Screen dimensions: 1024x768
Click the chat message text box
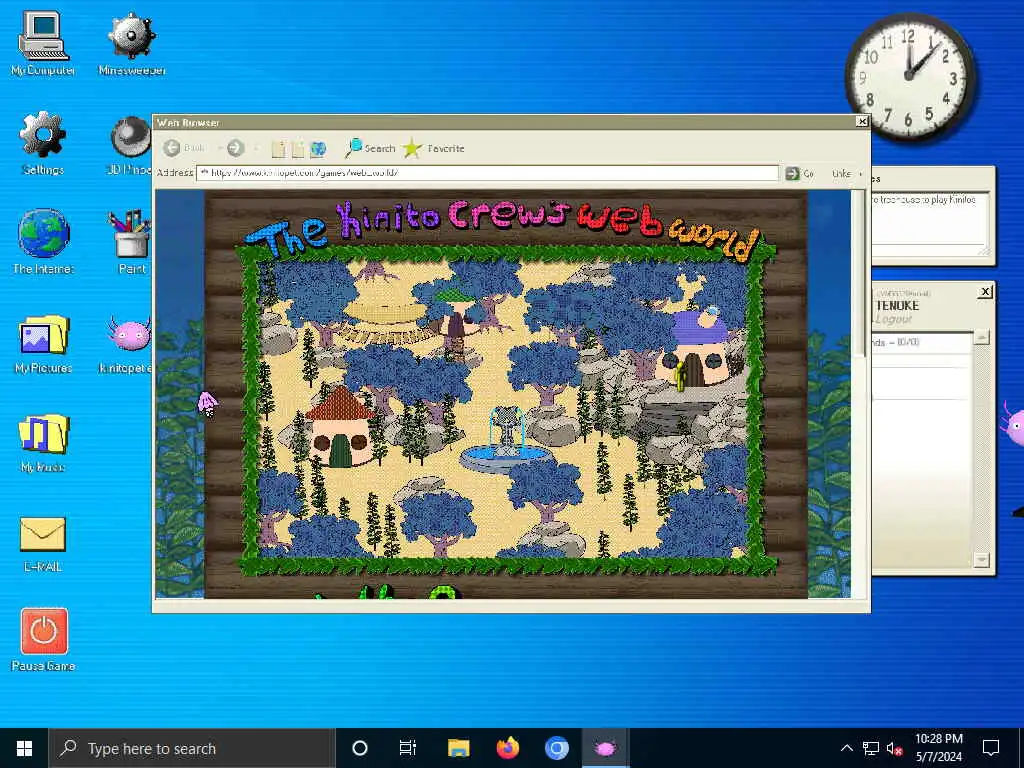[931, 219]
